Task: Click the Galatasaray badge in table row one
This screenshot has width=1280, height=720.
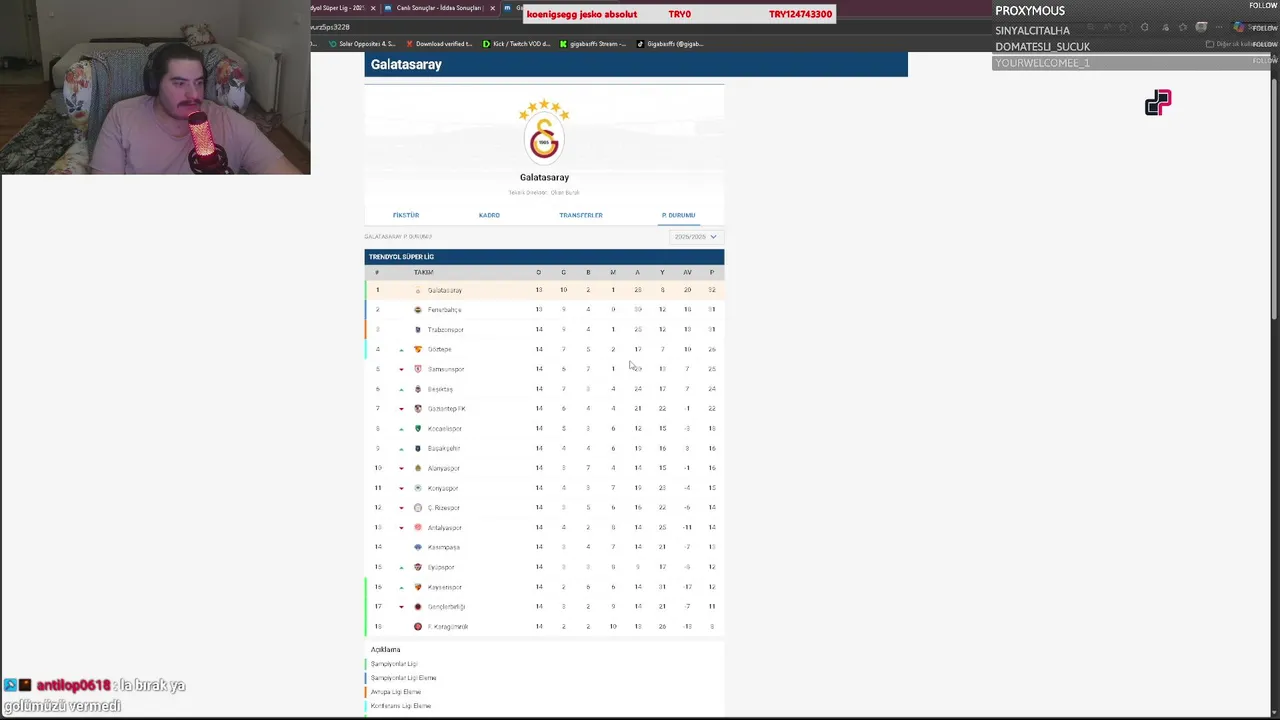Action: tap(418, 290)
